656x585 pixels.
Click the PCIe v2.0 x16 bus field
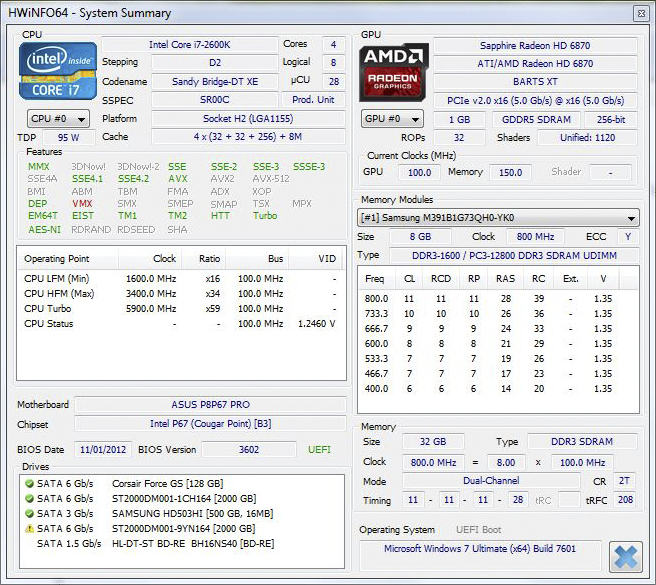[x=535, y=101]
